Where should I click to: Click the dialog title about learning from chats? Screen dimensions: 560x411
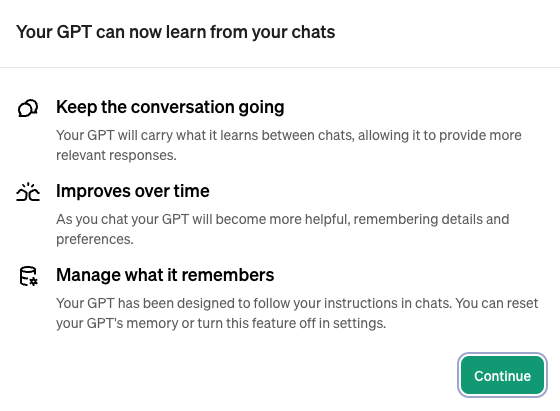pos(176,32)
